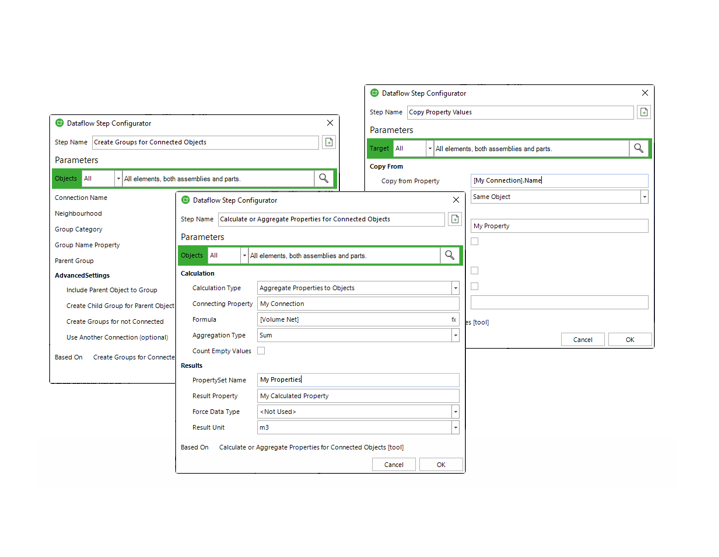Image resolution: width=719 pixels, height=557 pixels.
Task: Click the Connecting Property field with My Connection
Action: [358, 303]
